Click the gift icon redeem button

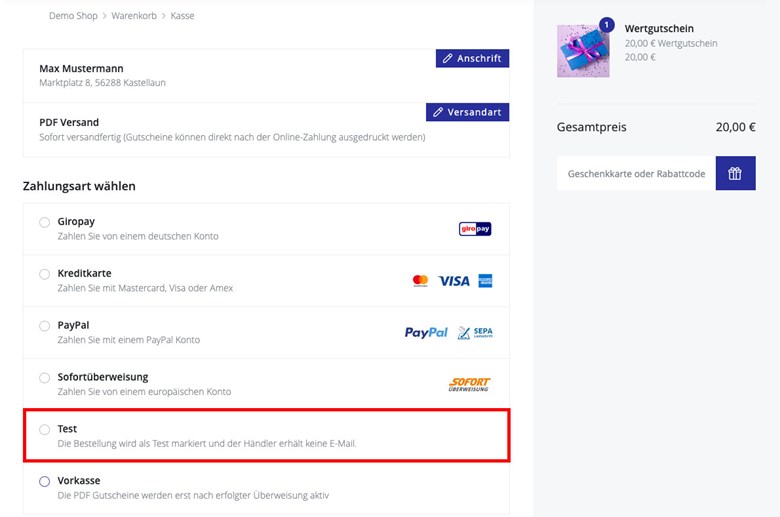click(735, 173)
